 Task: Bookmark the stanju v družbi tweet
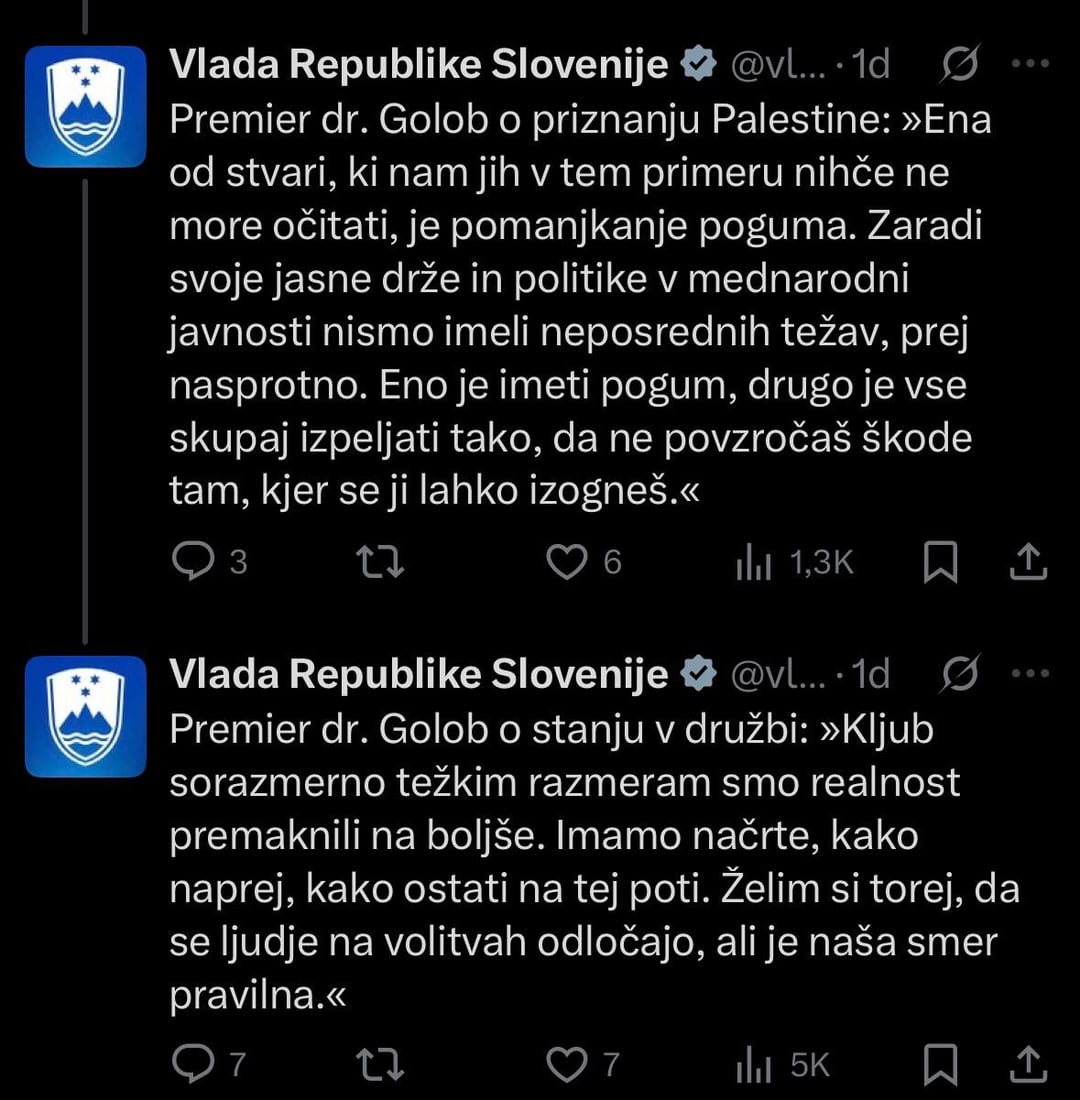939,1064
